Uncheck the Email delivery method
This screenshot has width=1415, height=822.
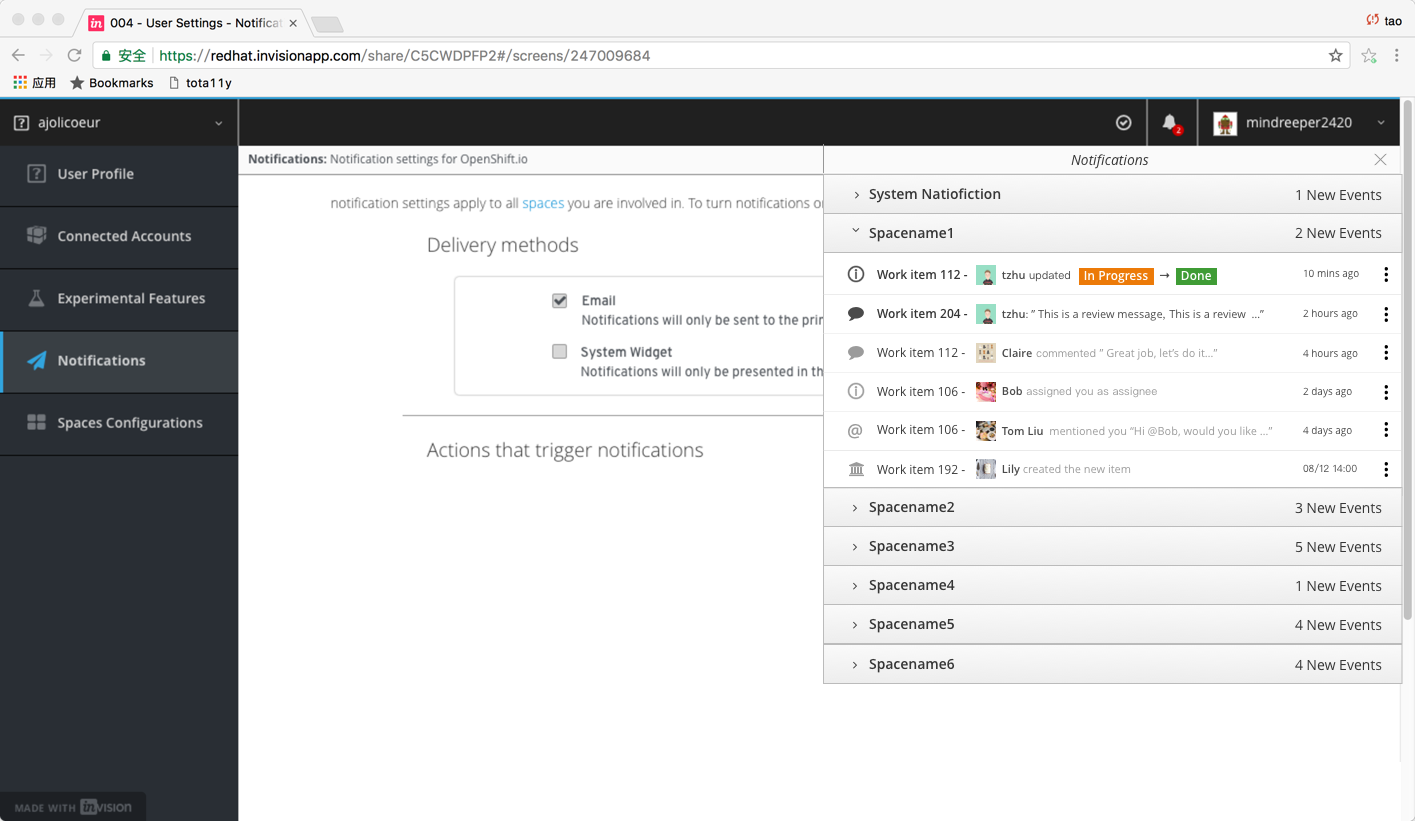[x=560, y=300]
